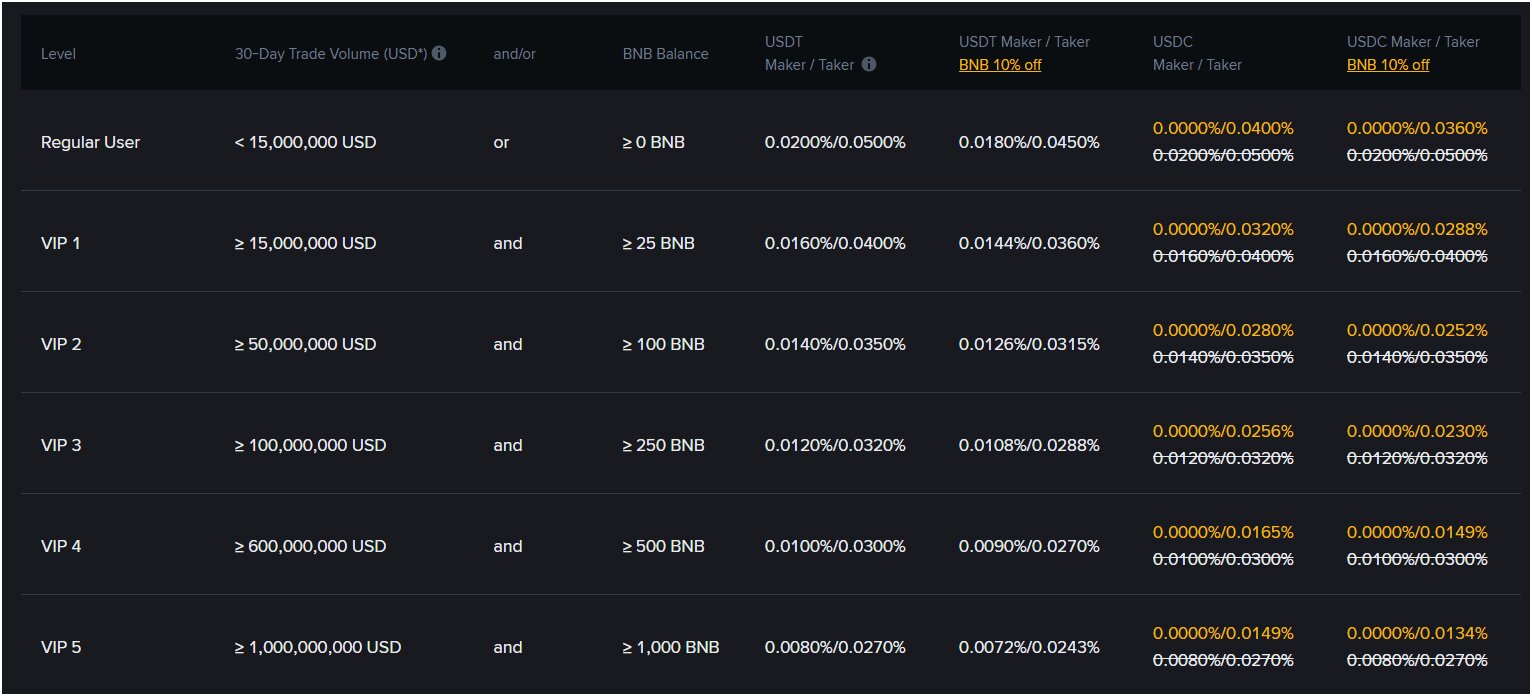Select the ≥ 250 BNB balance cell
The image size is (1532, 696).
pos(663,445)
